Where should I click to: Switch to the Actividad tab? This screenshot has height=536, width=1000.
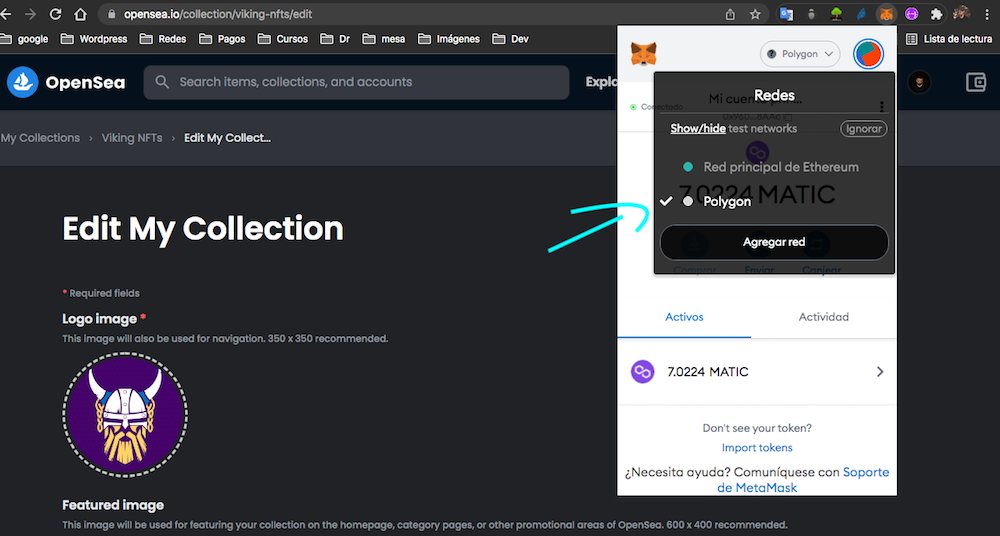pyautogui.click(x=824, y=317)
